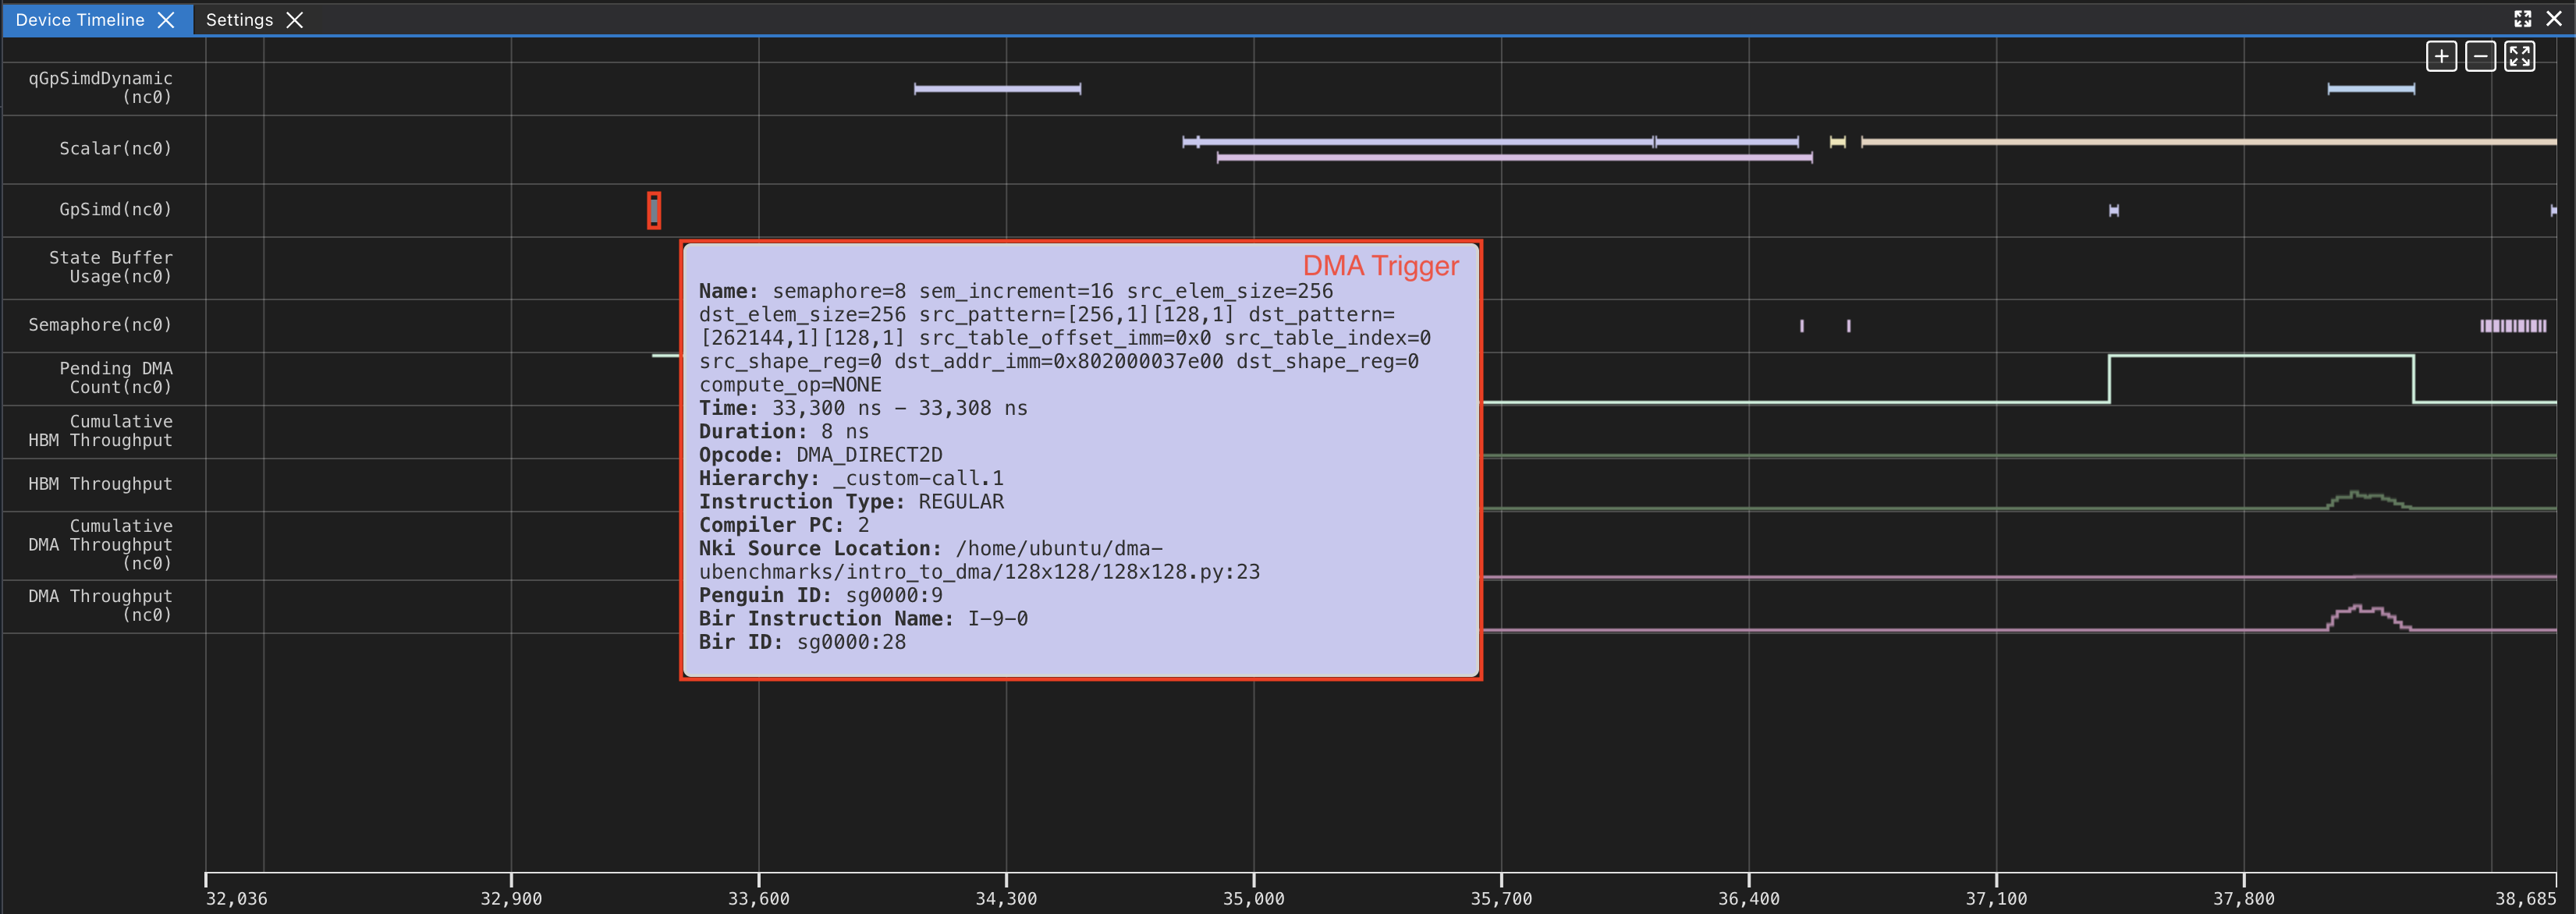The height and width of the screenshot is (914, 2576).
Task: Switch to the Settings tab
Action: point(239,19)
